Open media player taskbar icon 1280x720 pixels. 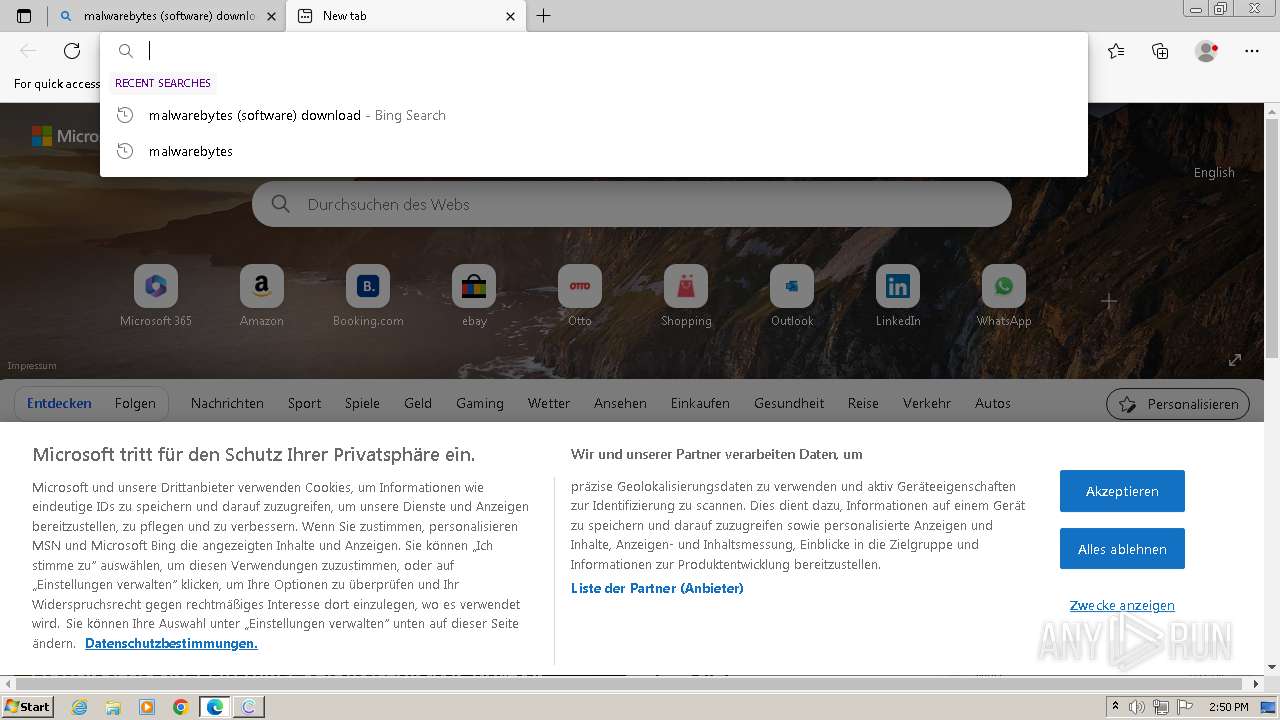pyautogui.click(x=147, y=707)
